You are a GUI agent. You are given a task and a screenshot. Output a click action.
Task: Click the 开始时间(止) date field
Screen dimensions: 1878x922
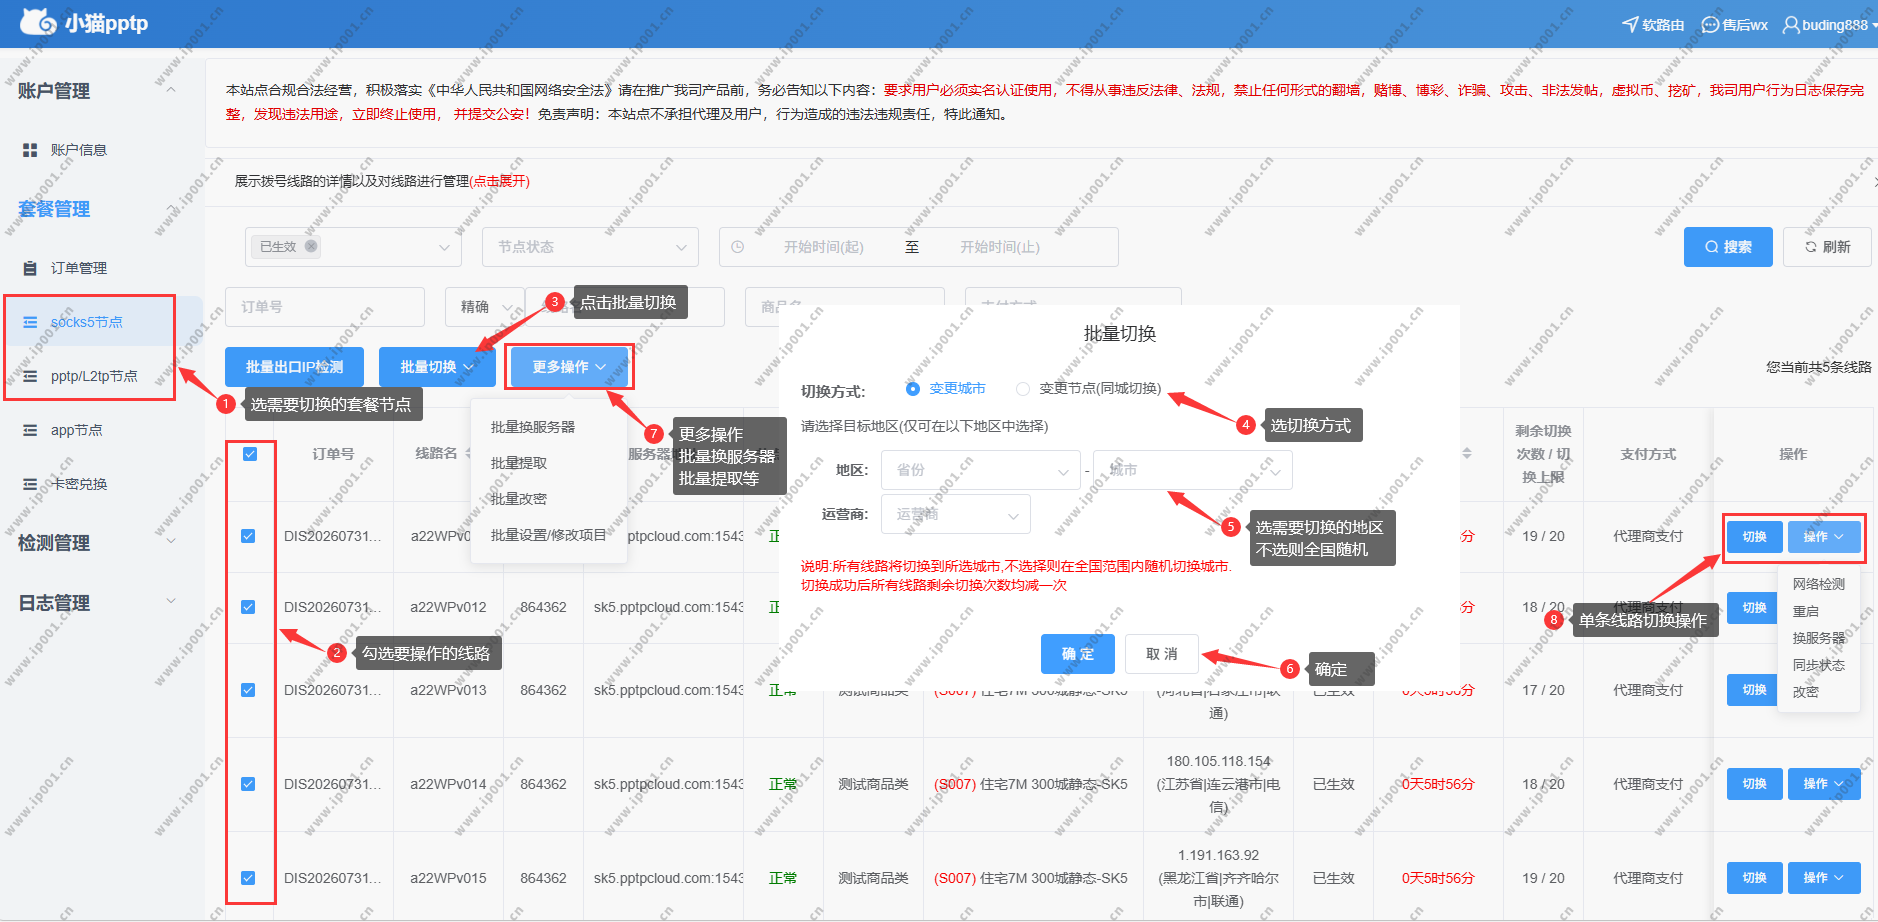pos(1000,247)
